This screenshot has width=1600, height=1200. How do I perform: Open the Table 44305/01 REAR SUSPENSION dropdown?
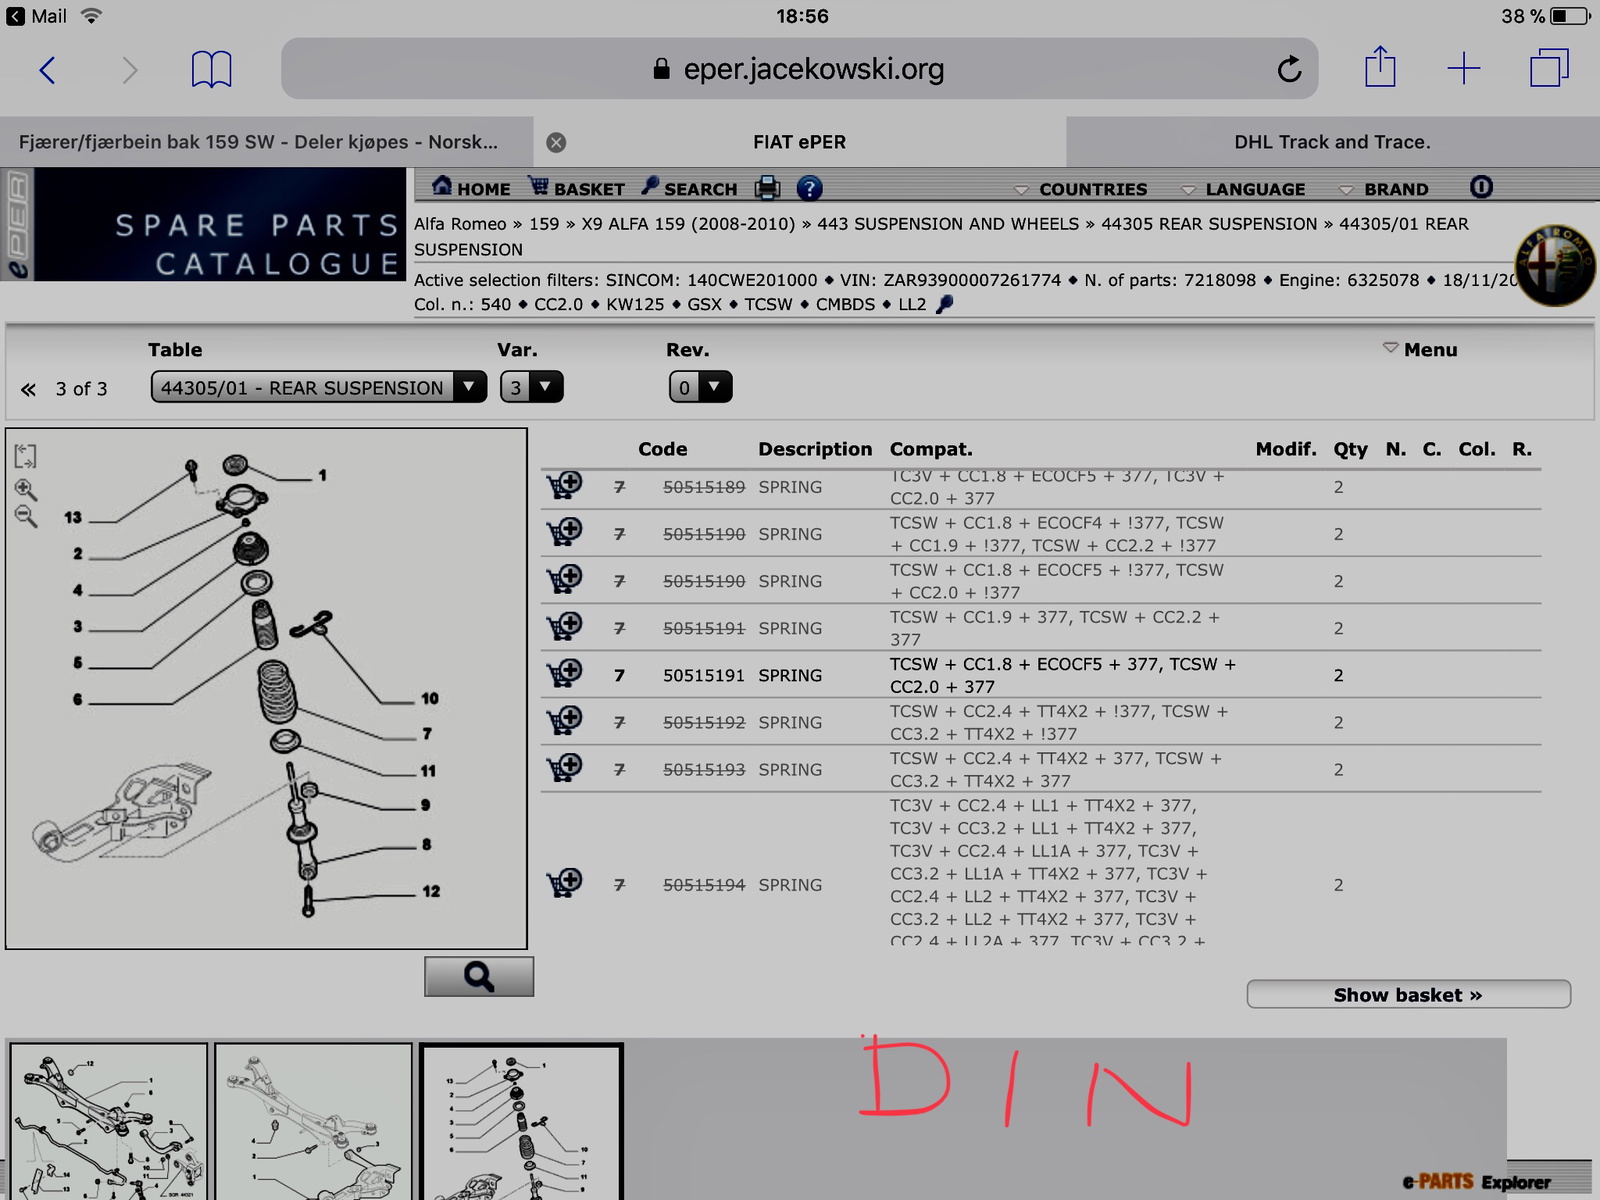[x=319, y=387]
